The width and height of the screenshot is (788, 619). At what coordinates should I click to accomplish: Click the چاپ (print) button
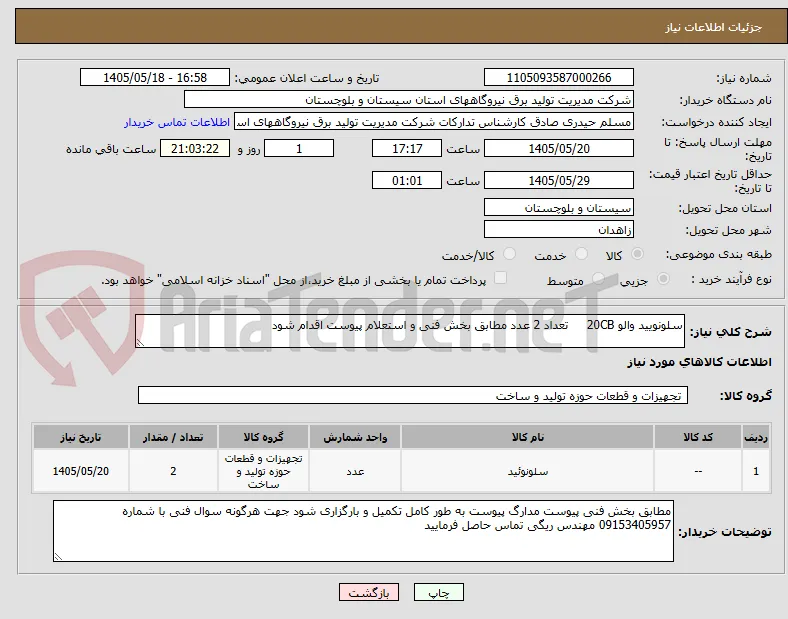[438, 592]
